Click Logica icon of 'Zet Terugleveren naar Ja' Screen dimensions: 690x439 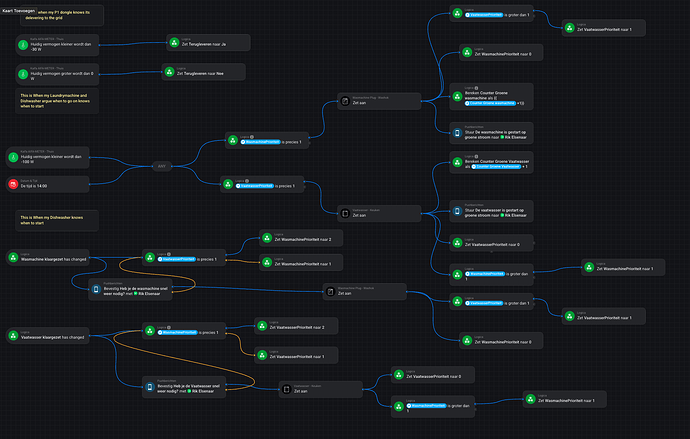tap(174, 43)
